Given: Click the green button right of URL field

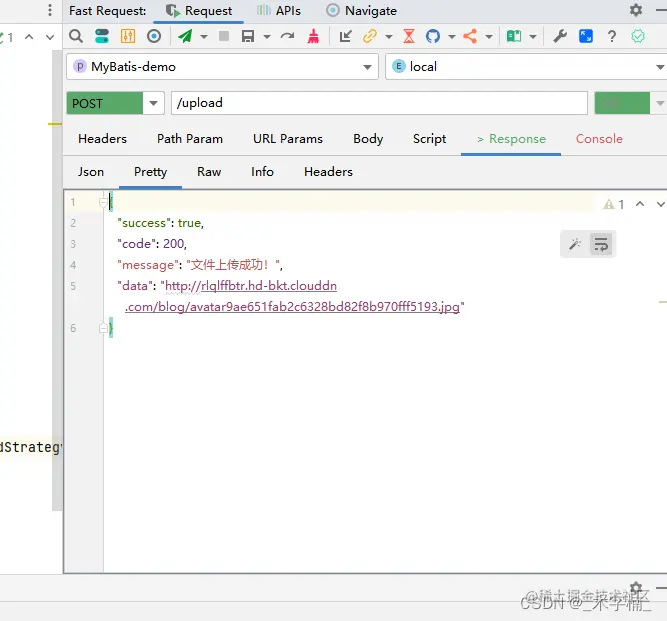Looking at the screenshot, I should coord(622,103).
